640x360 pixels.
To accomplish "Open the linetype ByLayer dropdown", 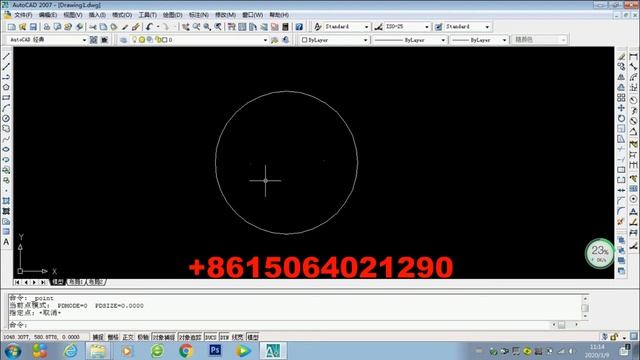I will point(443,40).
